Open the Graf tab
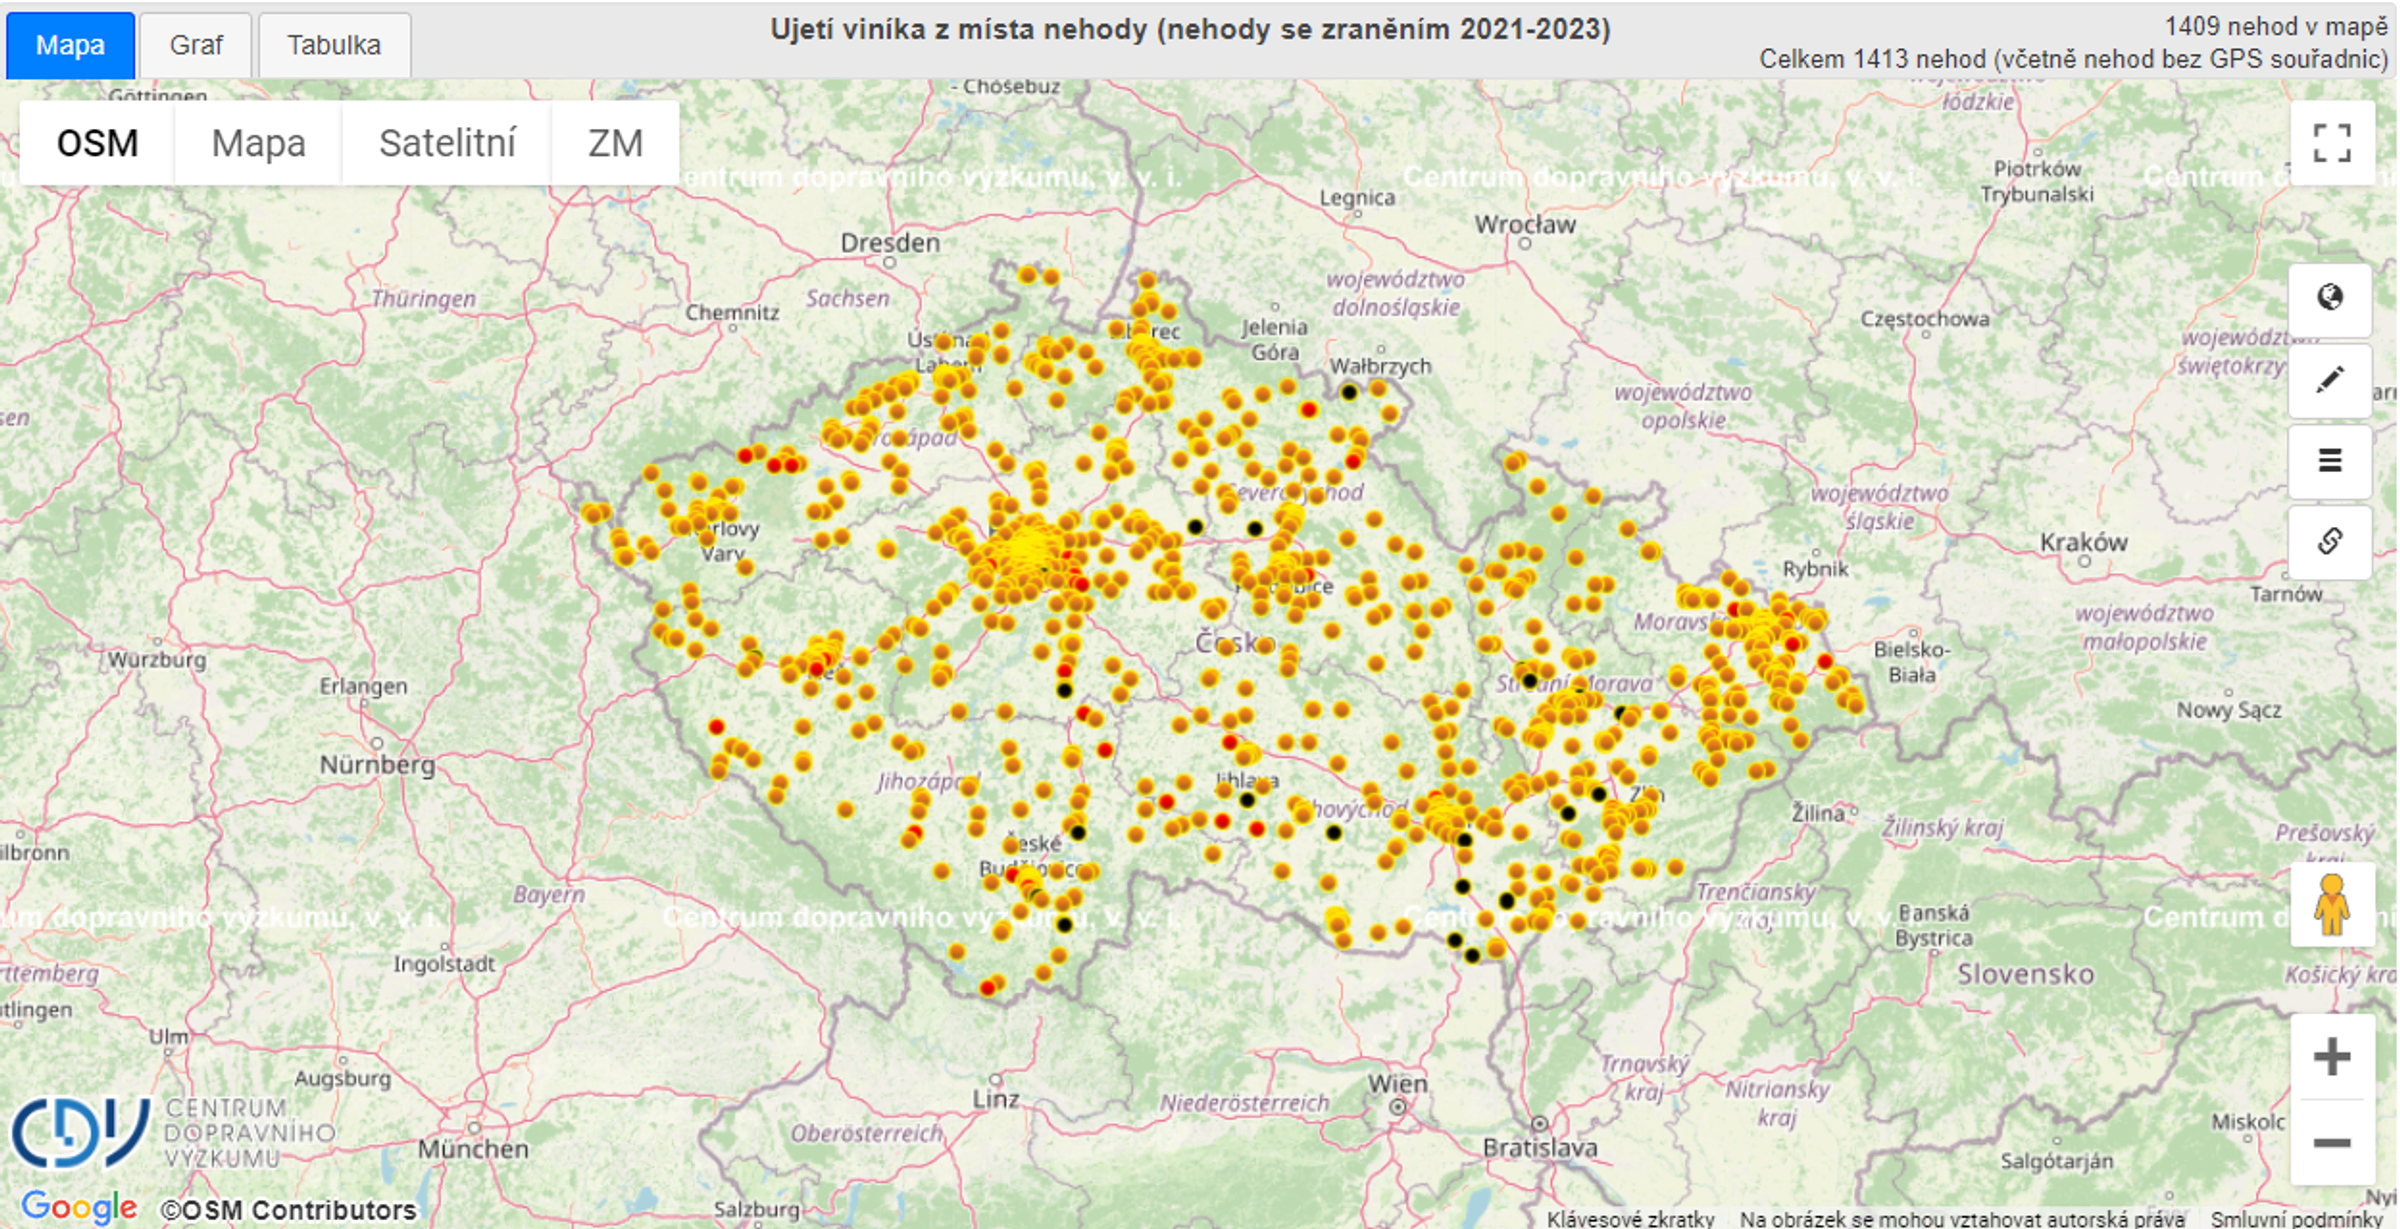The image size is (2400, 1229). (195, 45)
